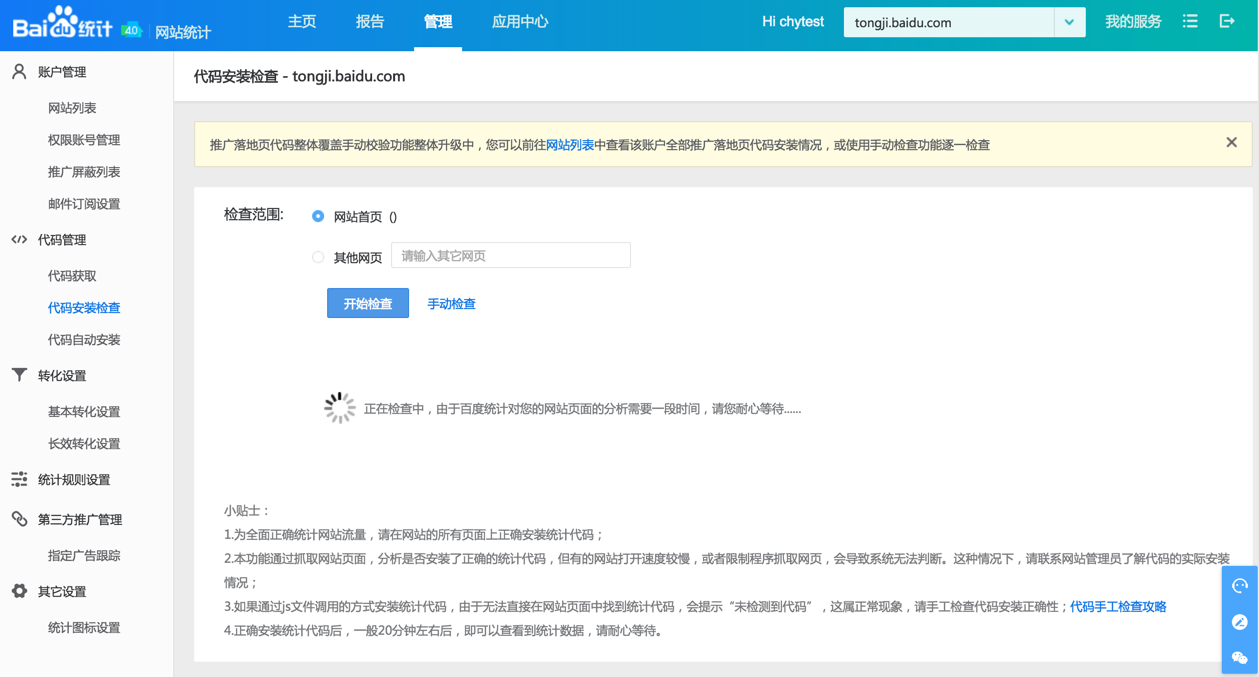Screen dimensions: 1259x677
Task: Click the logout icon in top bar
Action: (x=1227, y=21)
